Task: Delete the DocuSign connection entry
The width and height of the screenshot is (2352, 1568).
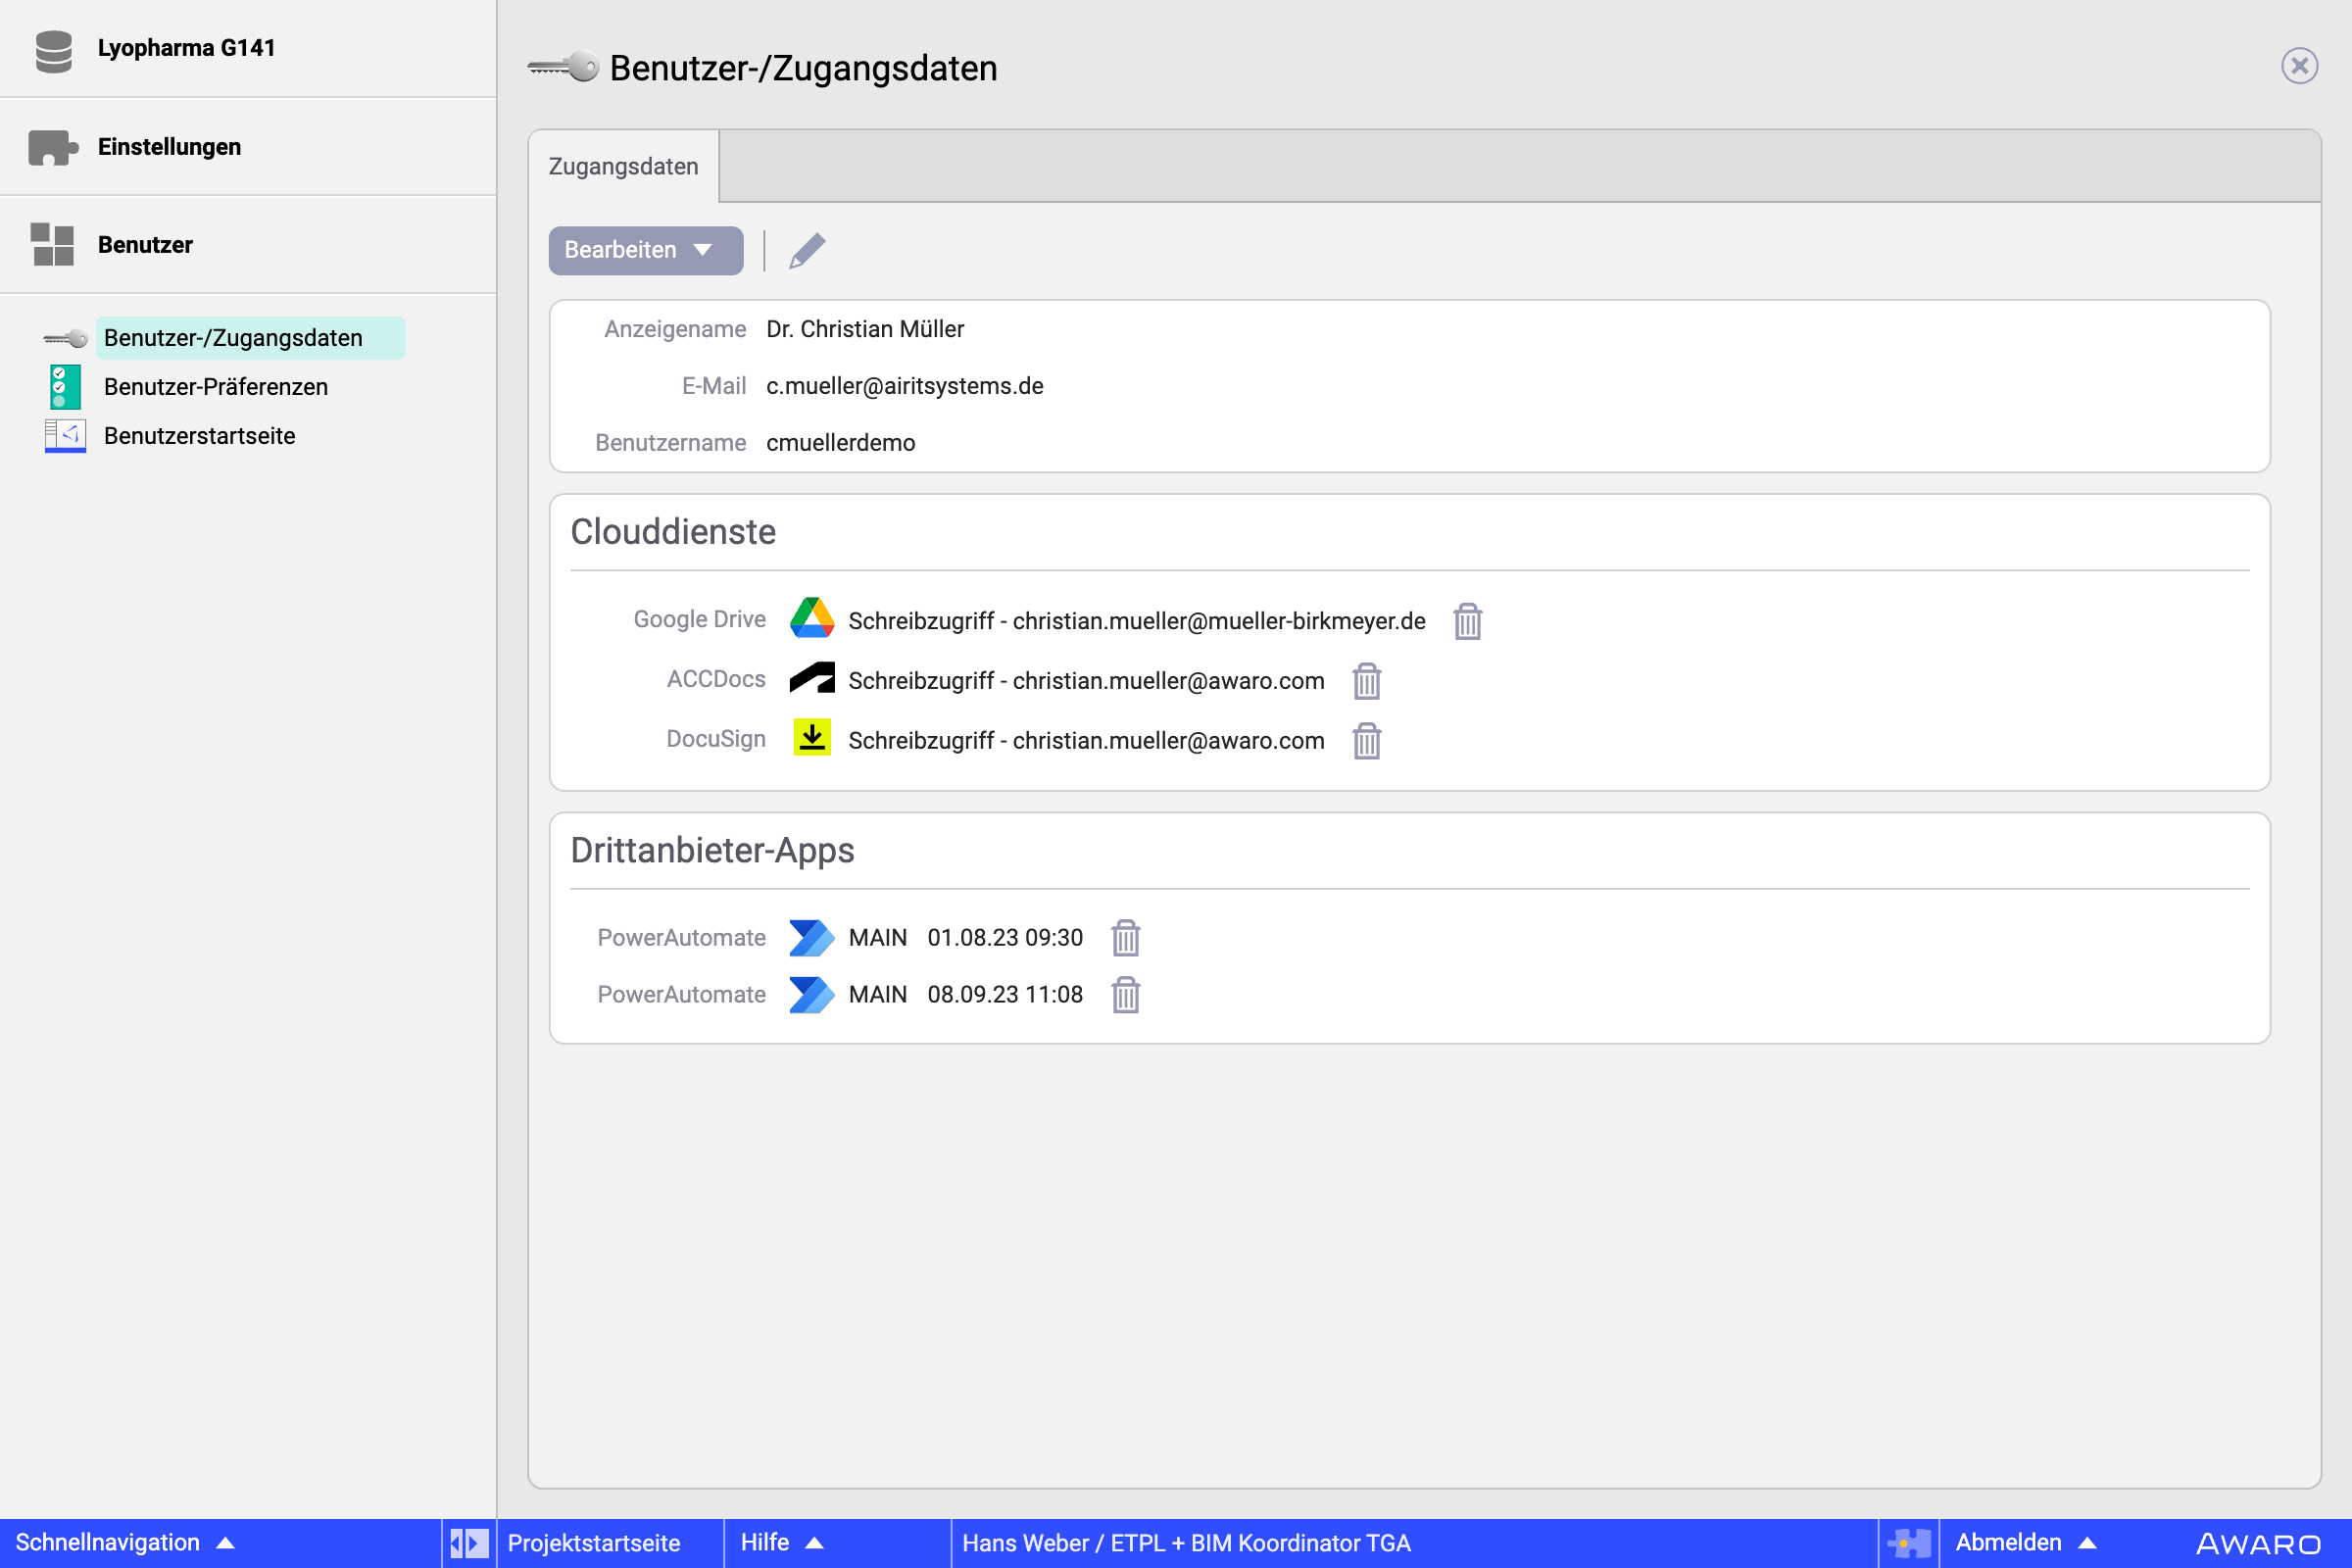Action: (1366, 741)
